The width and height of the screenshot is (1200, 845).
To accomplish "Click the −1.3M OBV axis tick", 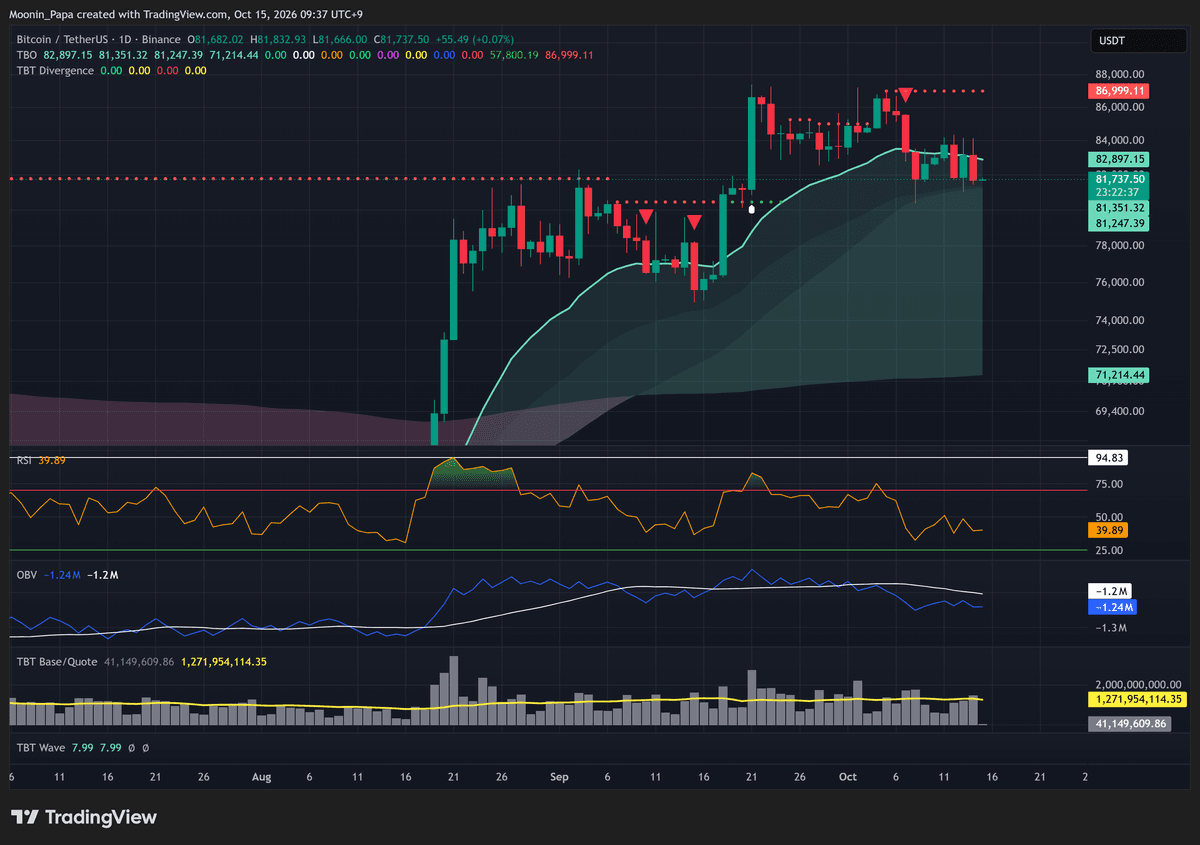I will point(1112,628).
